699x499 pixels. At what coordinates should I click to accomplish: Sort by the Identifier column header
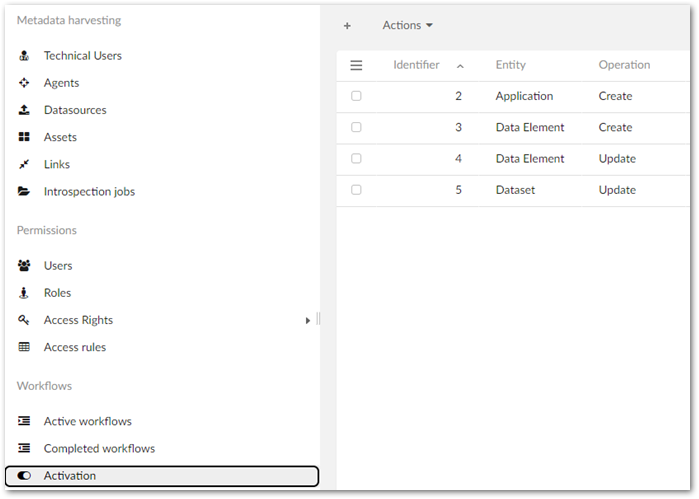pyautogui.click(x=416, y=65)
